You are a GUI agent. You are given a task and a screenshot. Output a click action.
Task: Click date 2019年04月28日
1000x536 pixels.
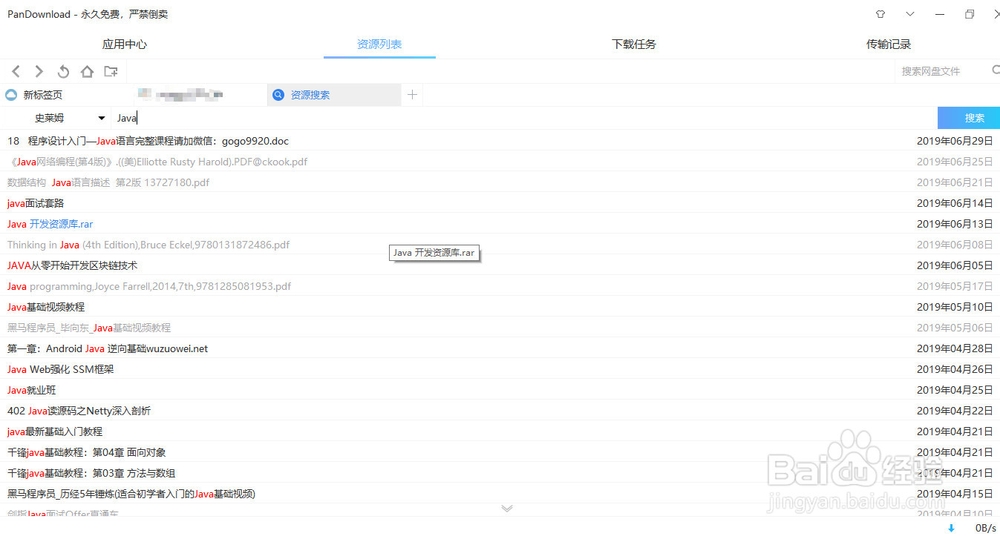coord(955,348)
